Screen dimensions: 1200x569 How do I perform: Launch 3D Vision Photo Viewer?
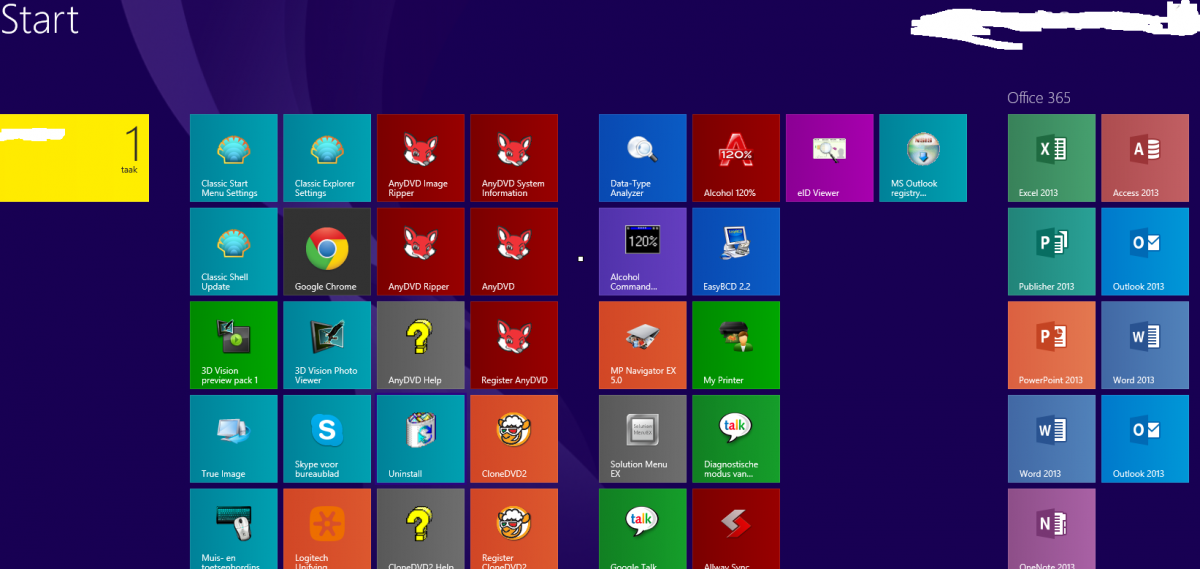[327, 345]
